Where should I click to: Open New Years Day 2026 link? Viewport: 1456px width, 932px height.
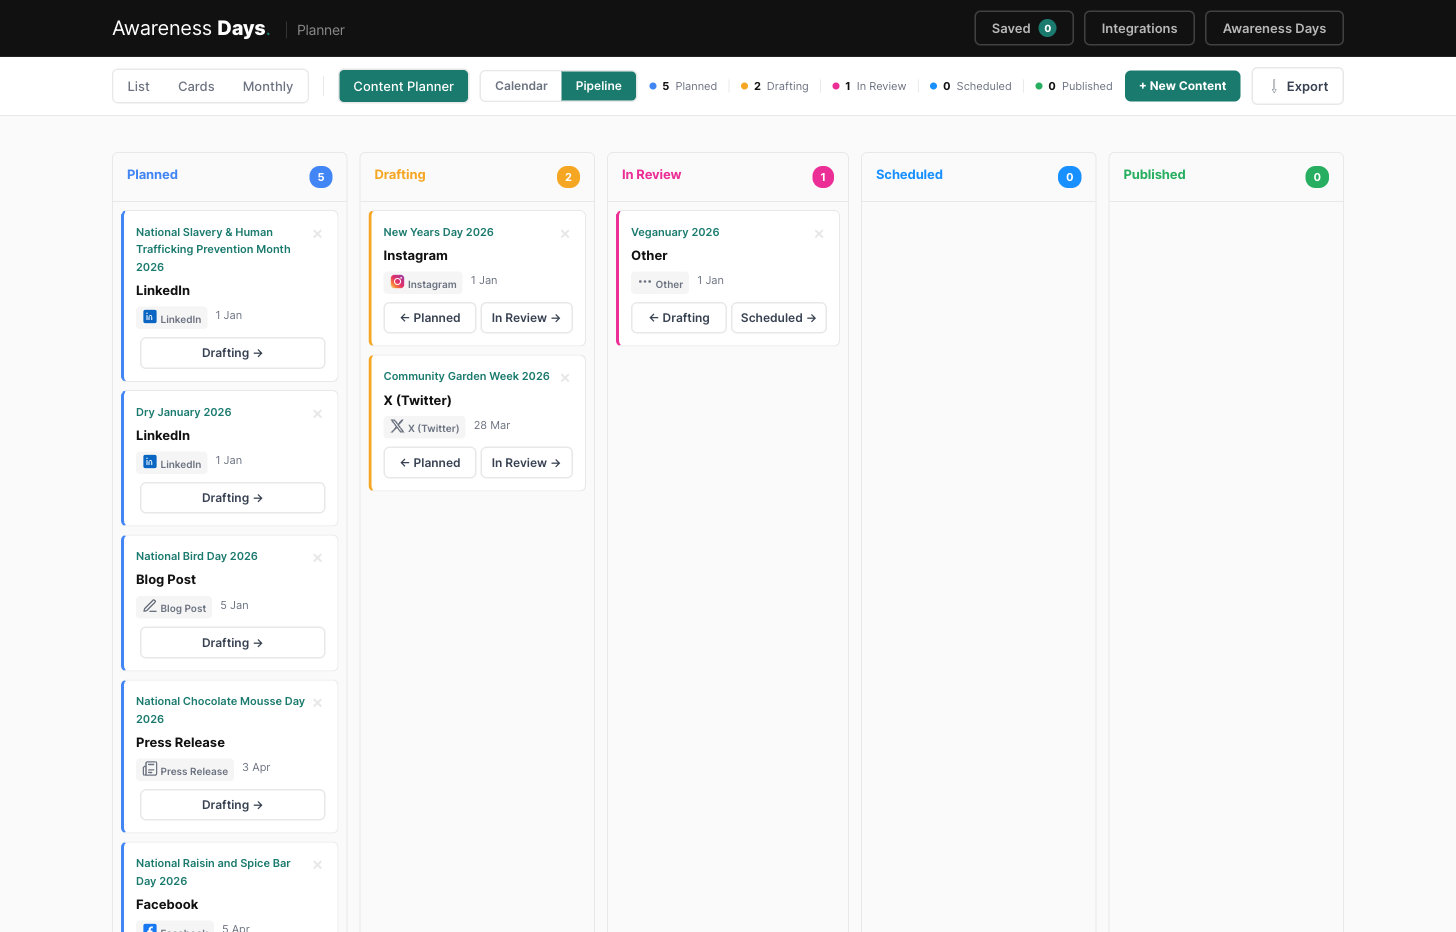[x=439, y=232]
